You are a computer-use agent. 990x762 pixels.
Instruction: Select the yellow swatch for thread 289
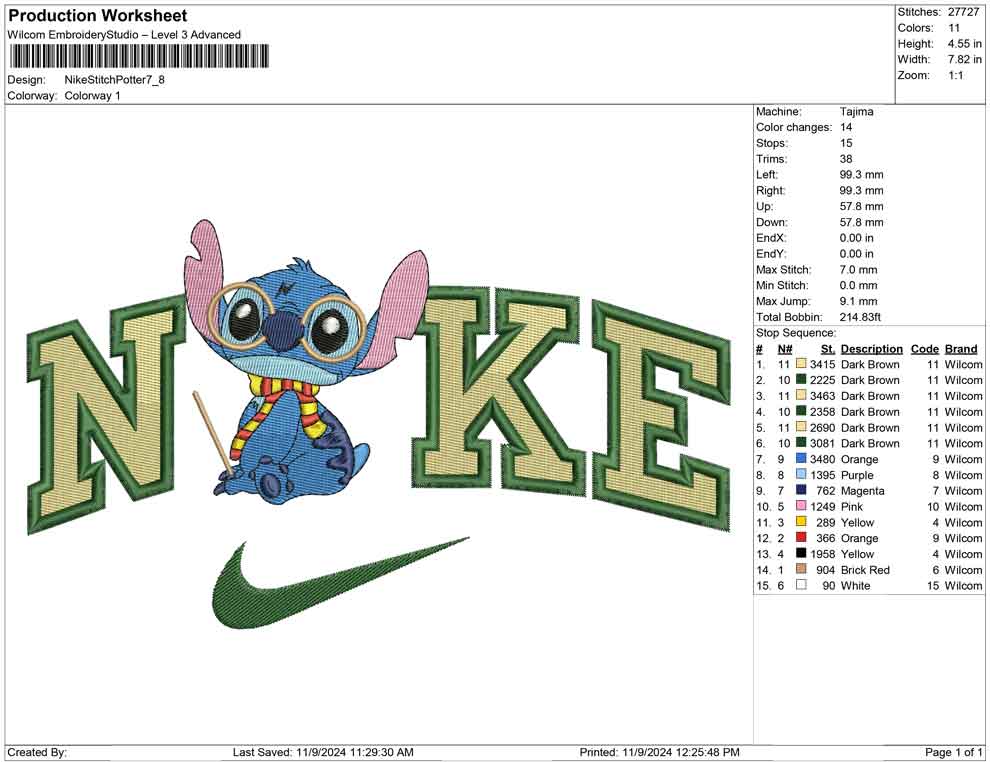(801, 521)
